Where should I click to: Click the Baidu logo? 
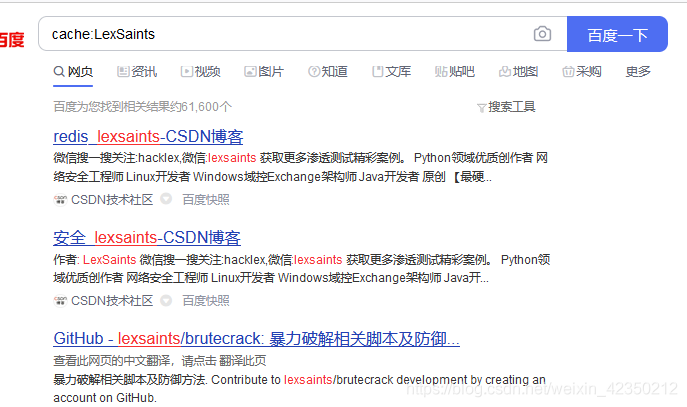coord(11,39)
